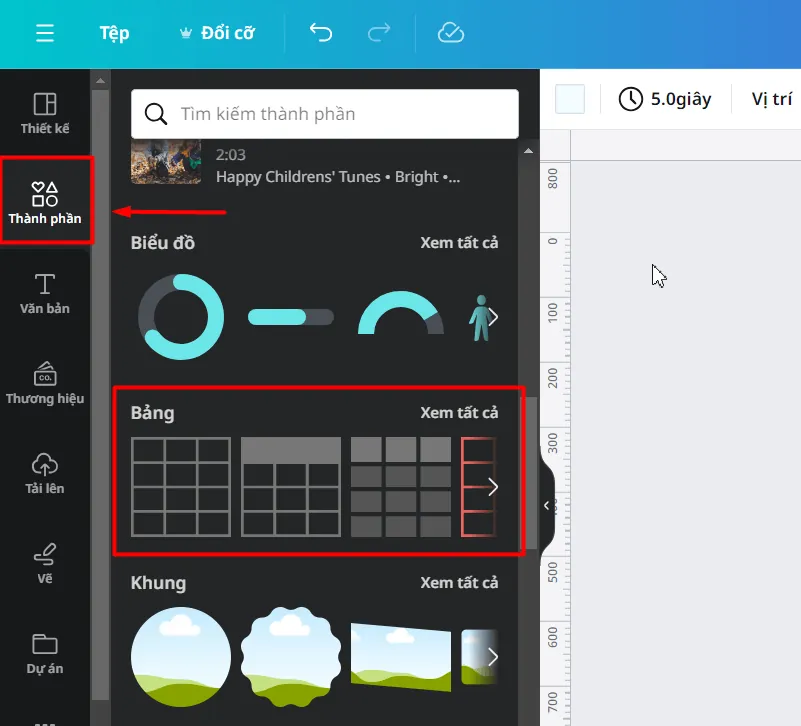Insert the circle landscape frame

click(x=181, y=657)
